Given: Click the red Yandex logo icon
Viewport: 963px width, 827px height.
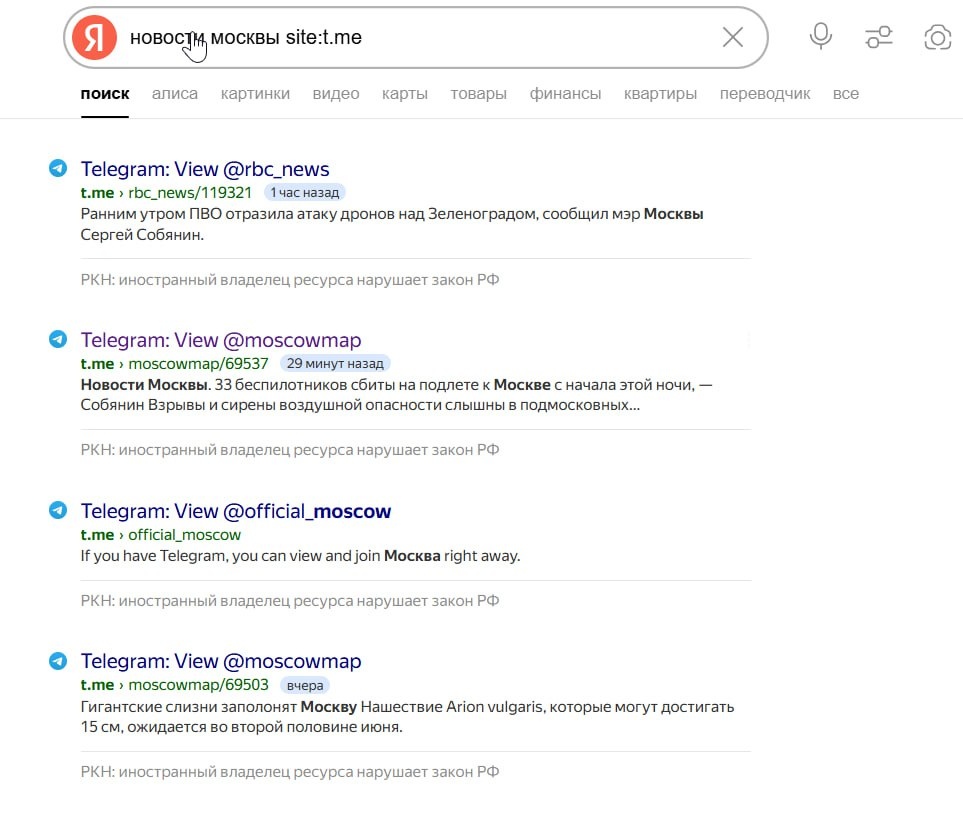Looking at the screenshot, I should pyautogui.click(x=94, y=37).
